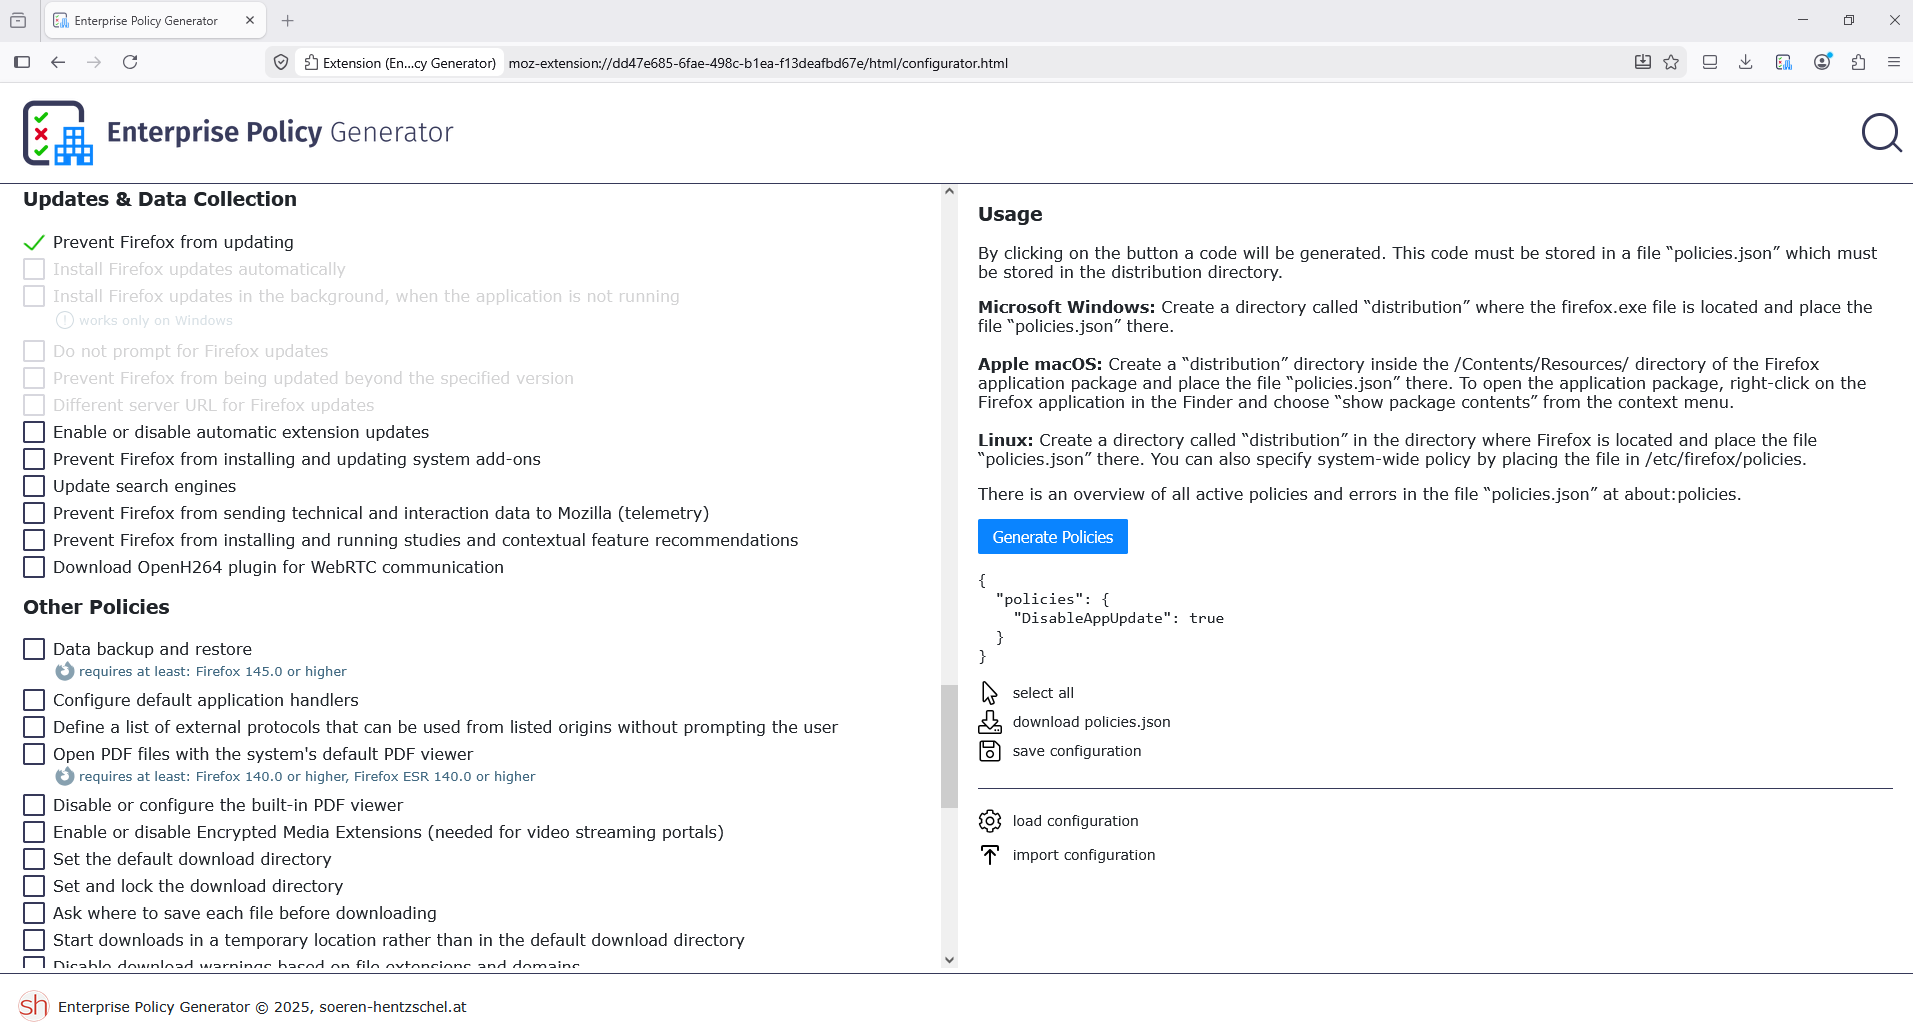
Task: Open a new browser tab
Action: 288,20
